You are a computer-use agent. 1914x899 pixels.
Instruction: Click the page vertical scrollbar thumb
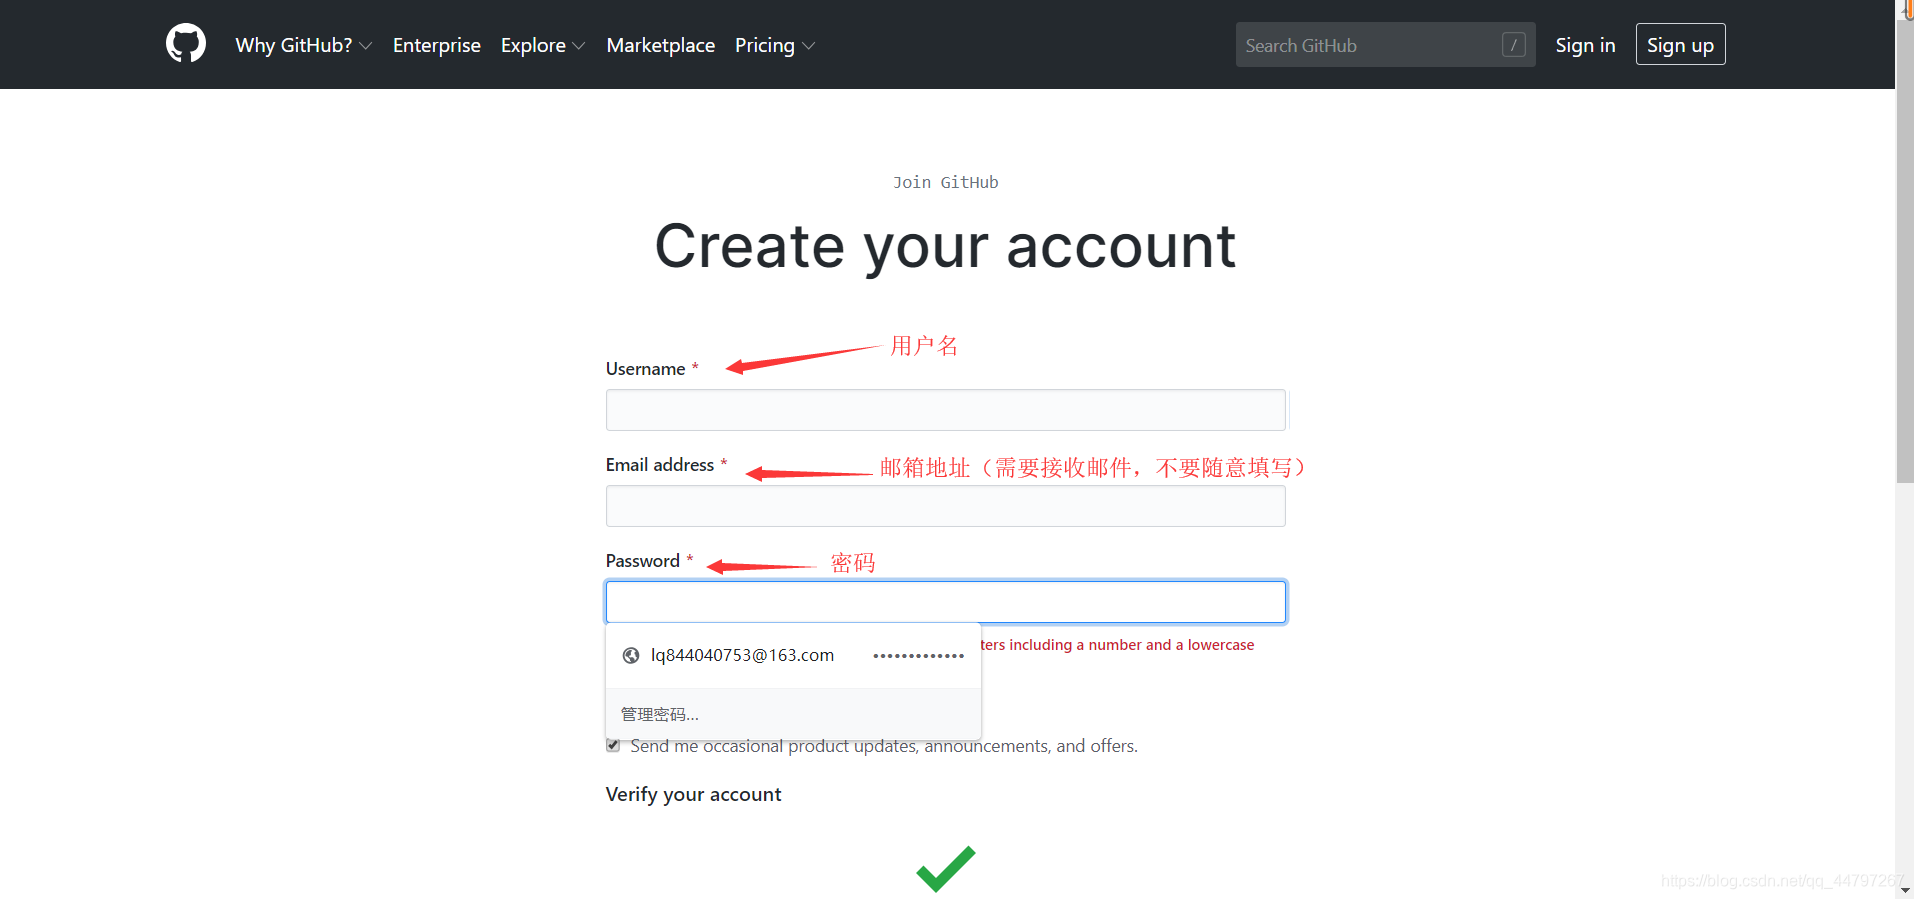coord(1904,250)
